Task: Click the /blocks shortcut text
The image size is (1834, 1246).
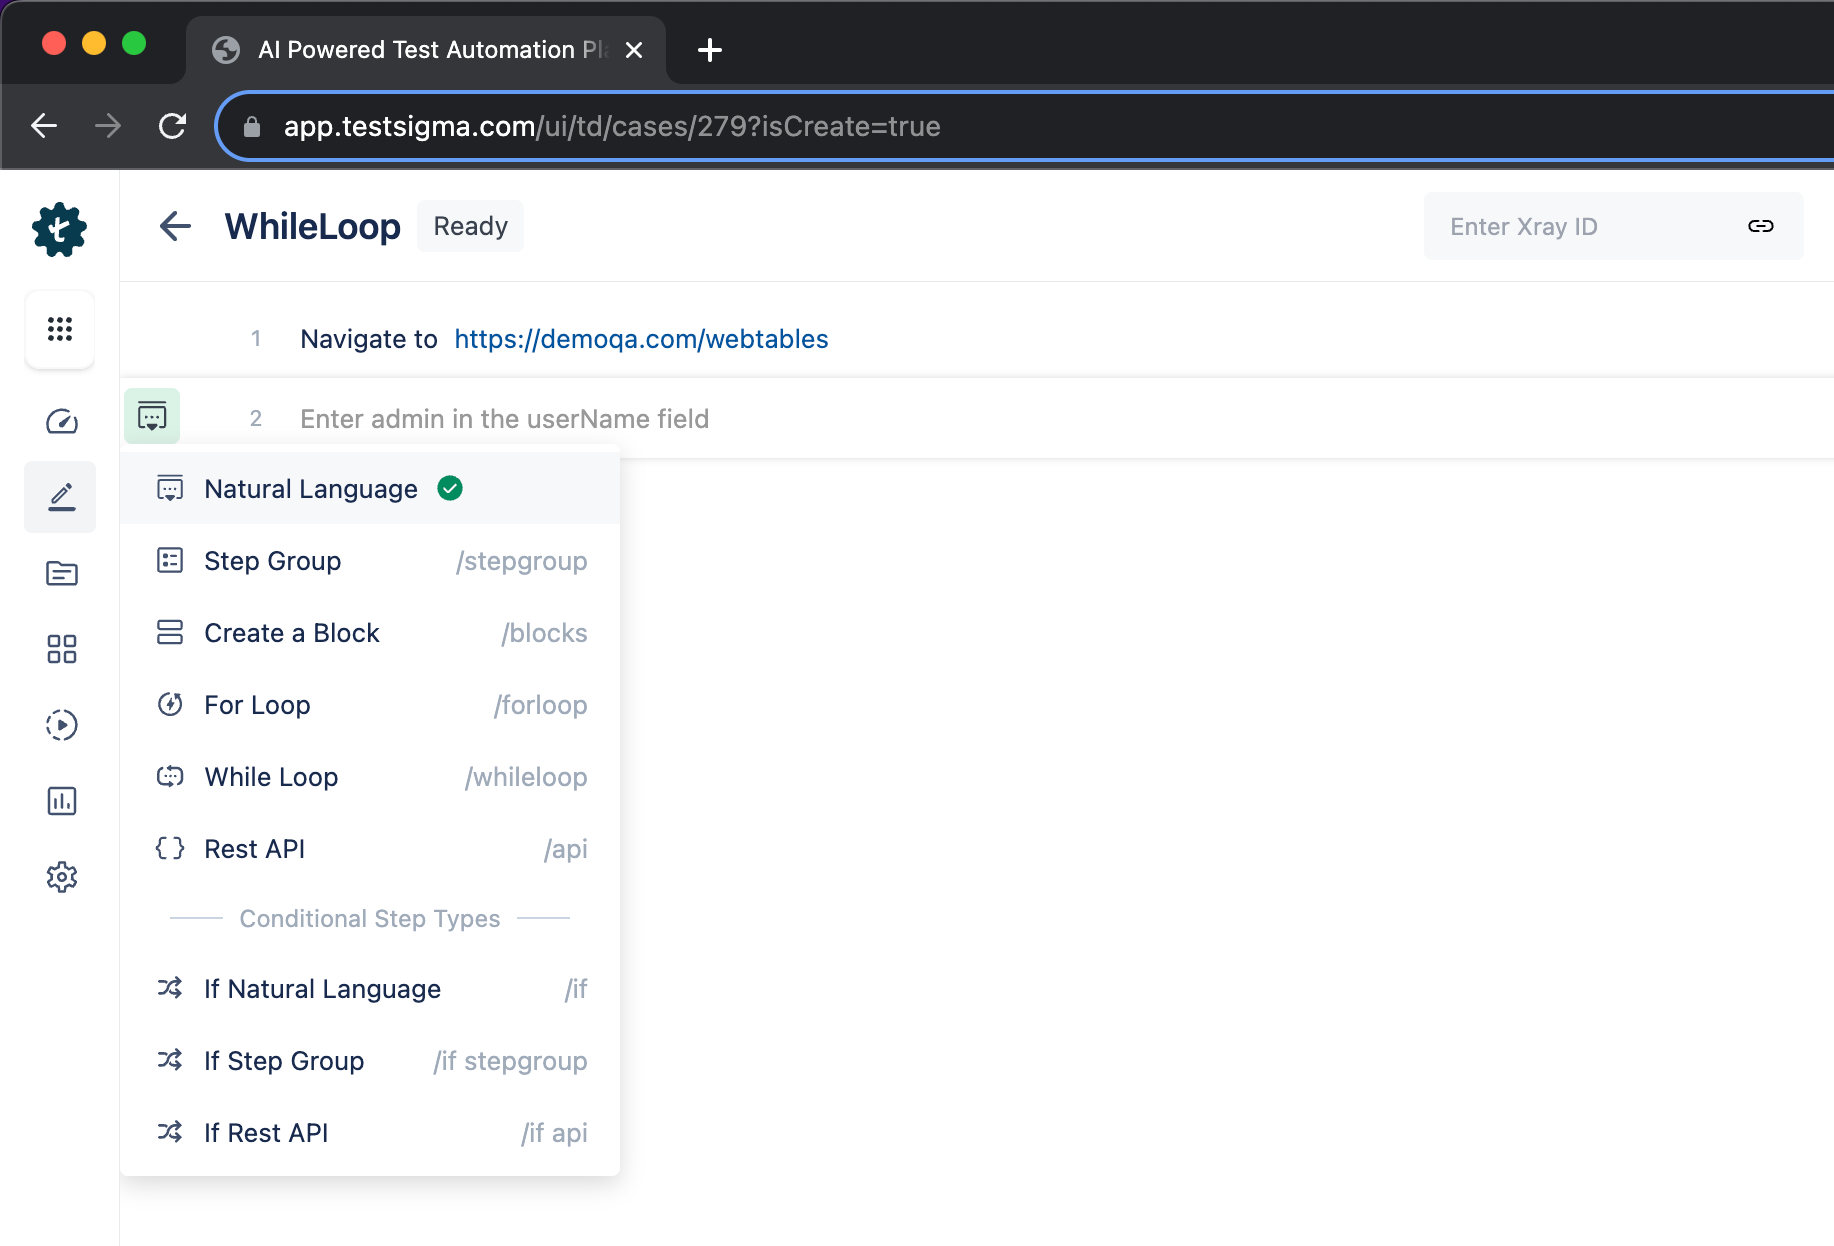Action: coord(544,633)
